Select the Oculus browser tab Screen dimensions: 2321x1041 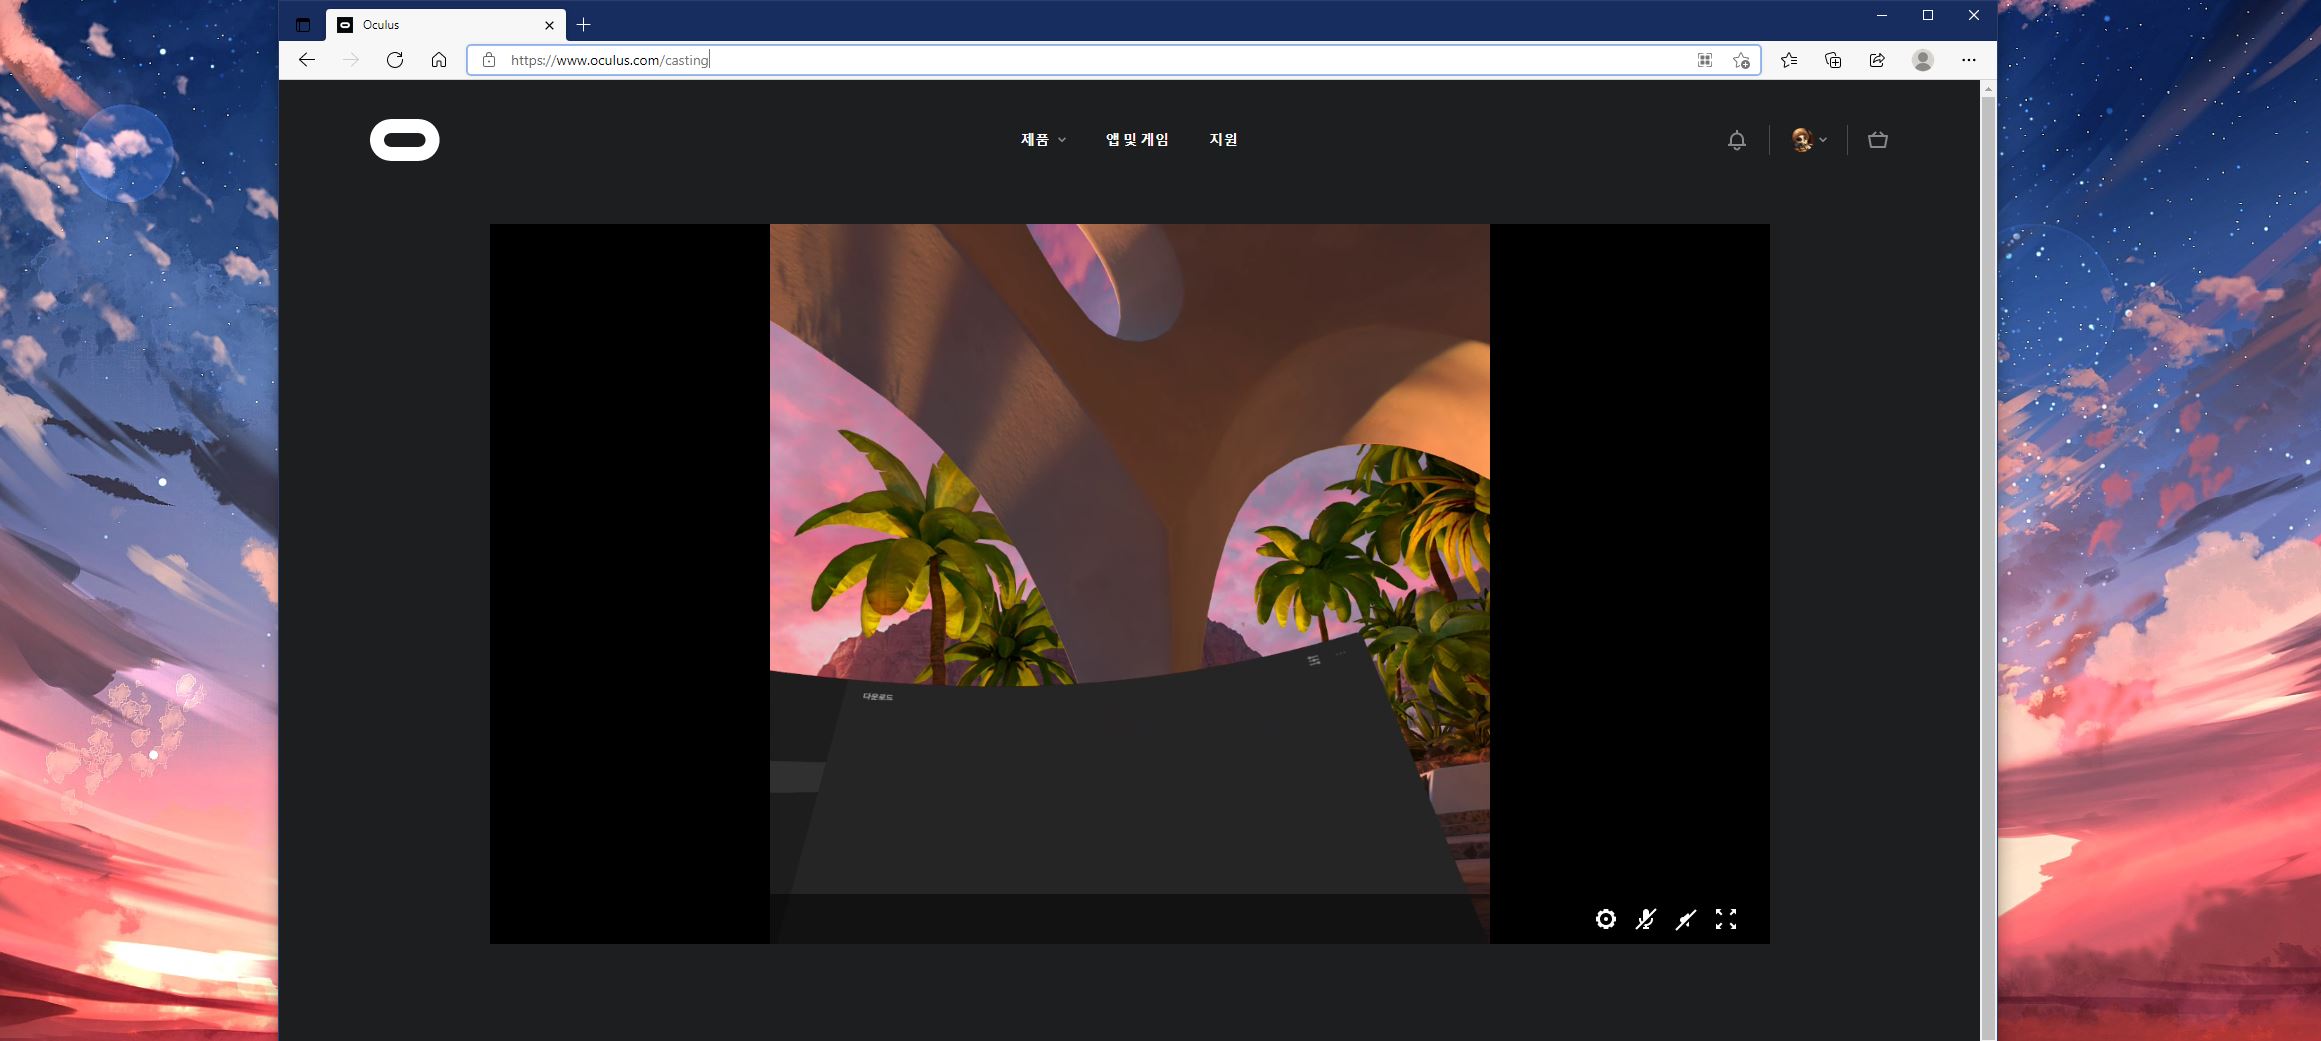point(446,25)
